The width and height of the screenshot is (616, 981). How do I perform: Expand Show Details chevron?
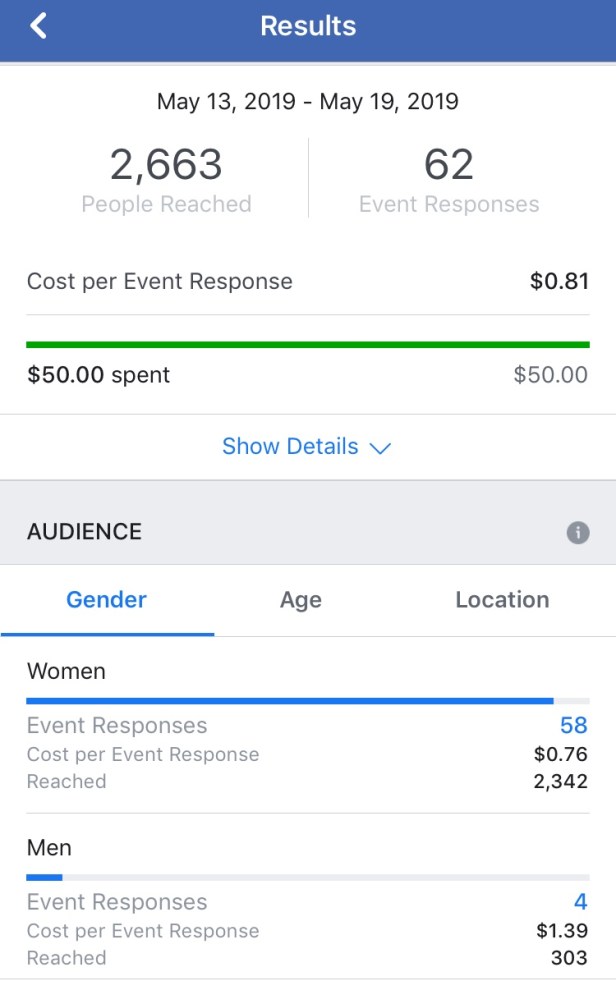(380, 448)
